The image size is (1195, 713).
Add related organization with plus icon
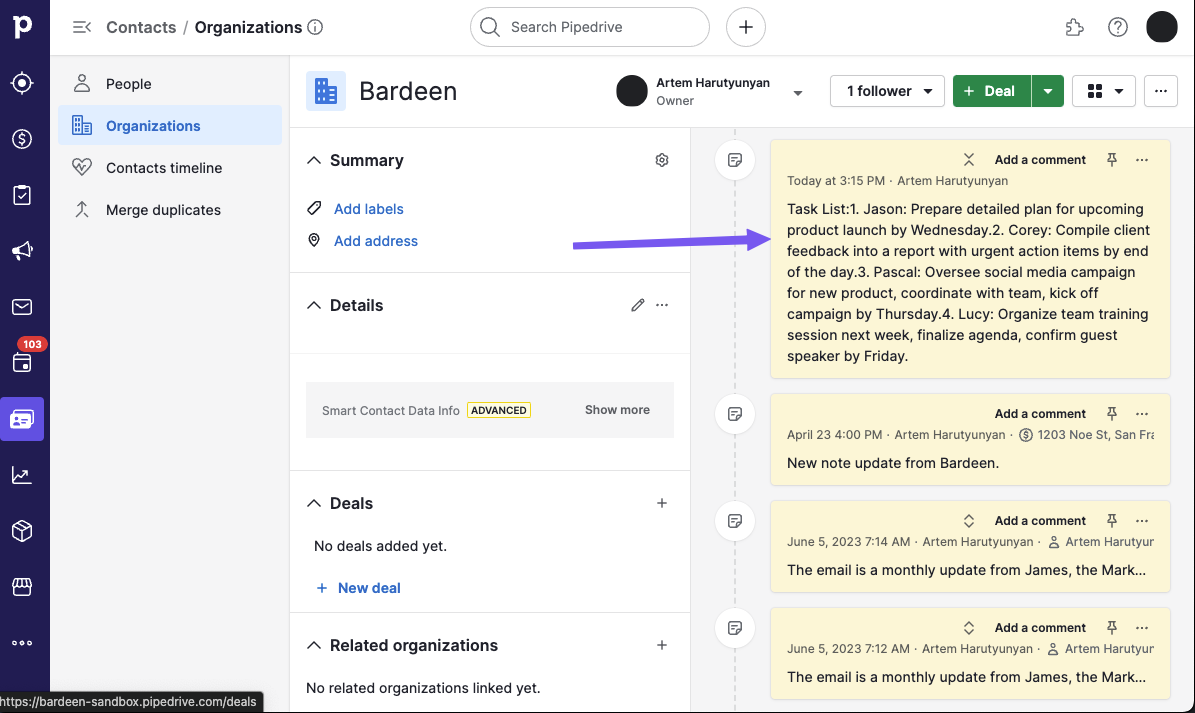pos(662,645)
